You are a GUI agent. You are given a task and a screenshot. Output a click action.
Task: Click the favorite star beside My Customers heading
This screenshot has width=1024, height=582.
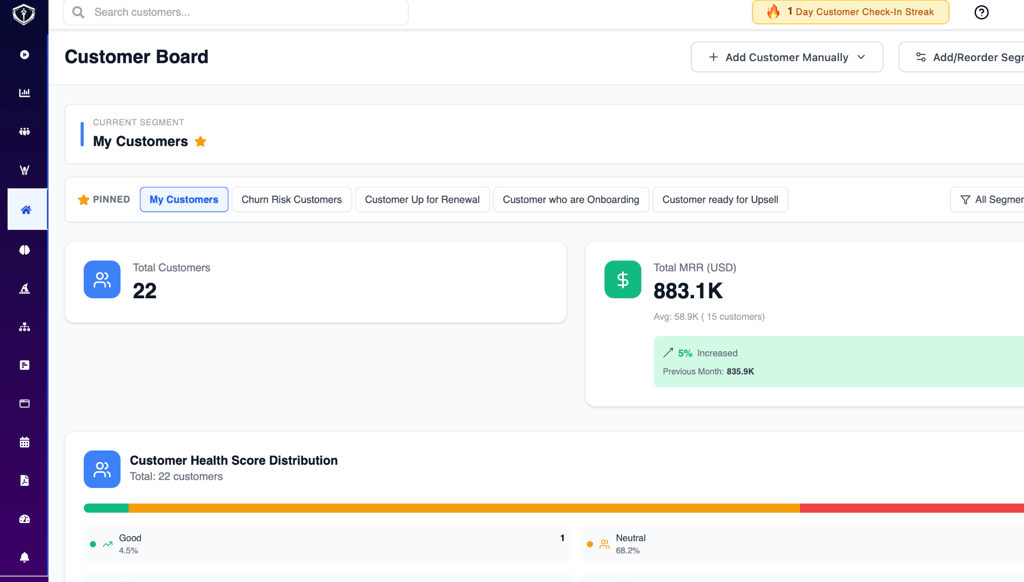200,141
